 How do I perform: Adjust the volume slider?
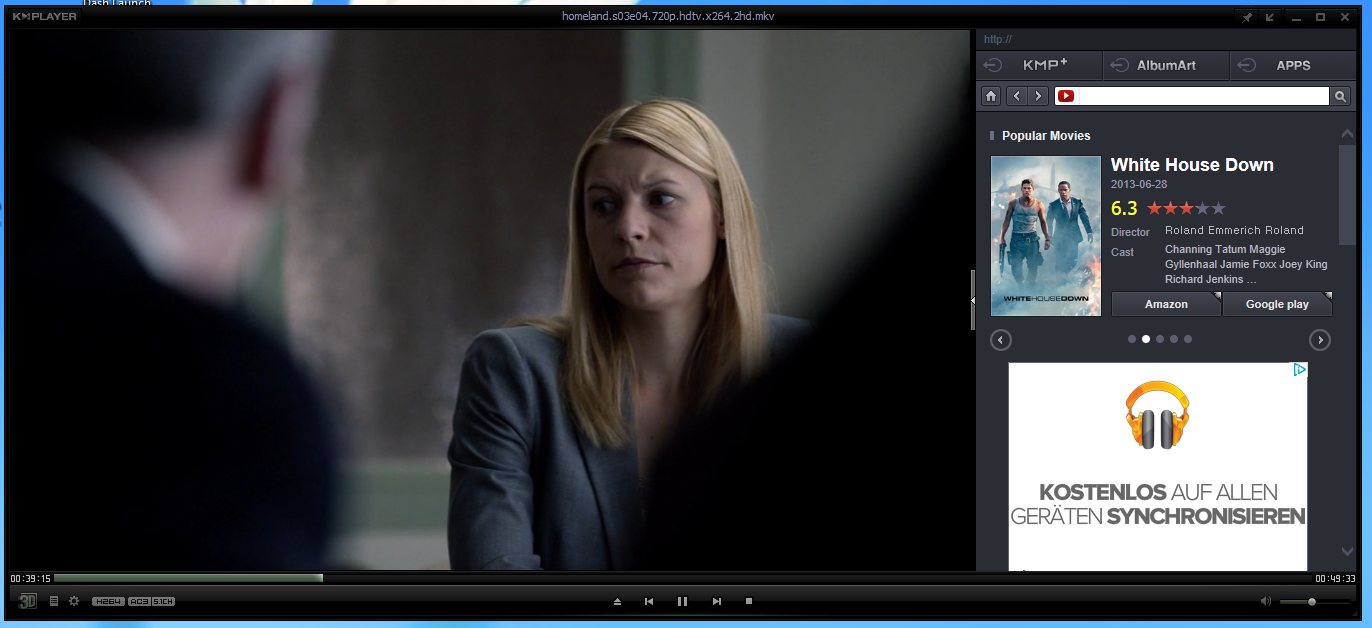(x=1311, y=601)
